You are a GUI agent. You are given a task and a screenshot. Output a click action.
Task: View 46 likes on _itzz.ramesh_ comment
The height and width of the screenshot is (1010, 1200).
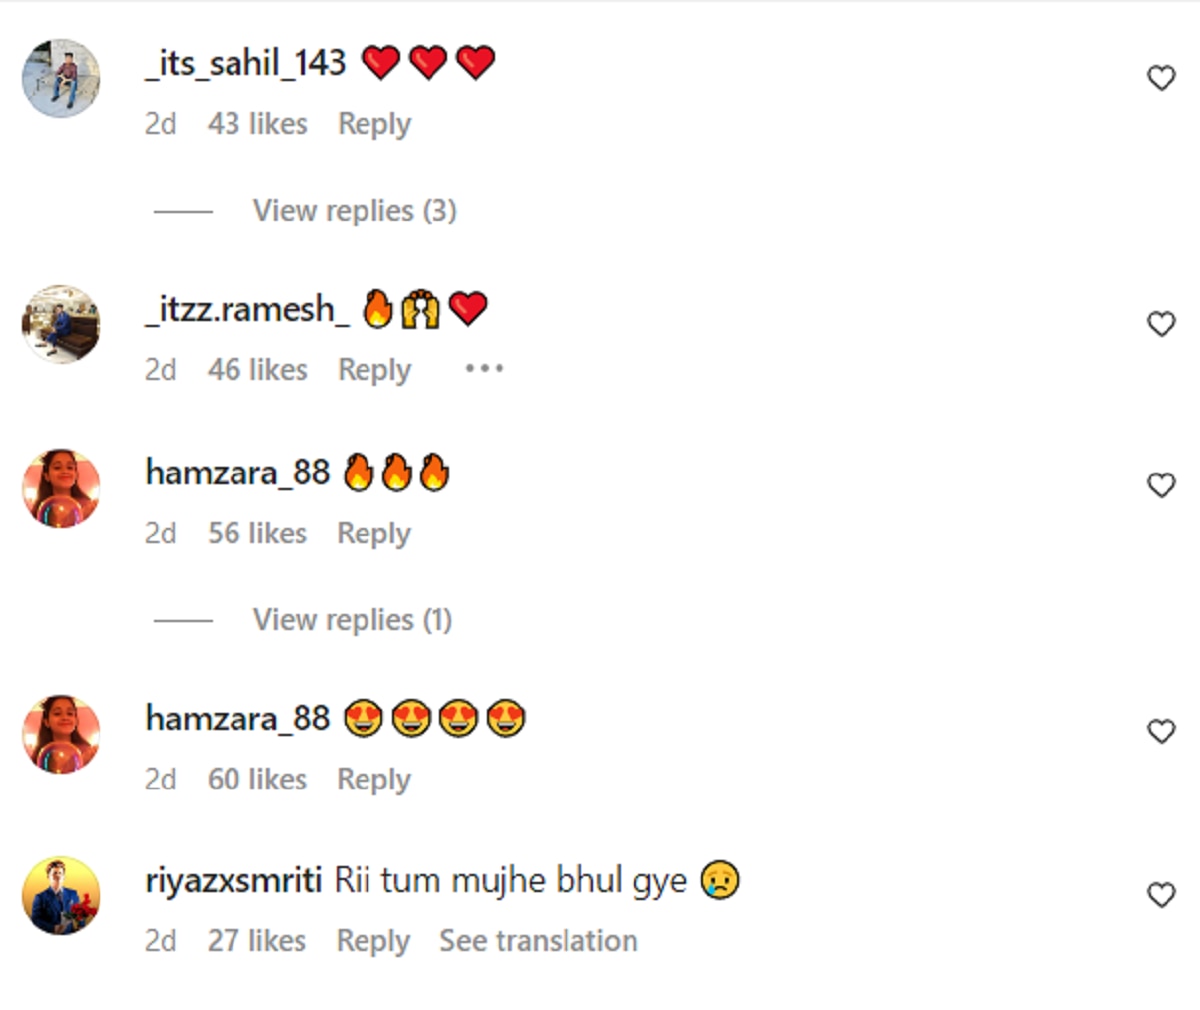pyautogui.click(x=257, y=370)
